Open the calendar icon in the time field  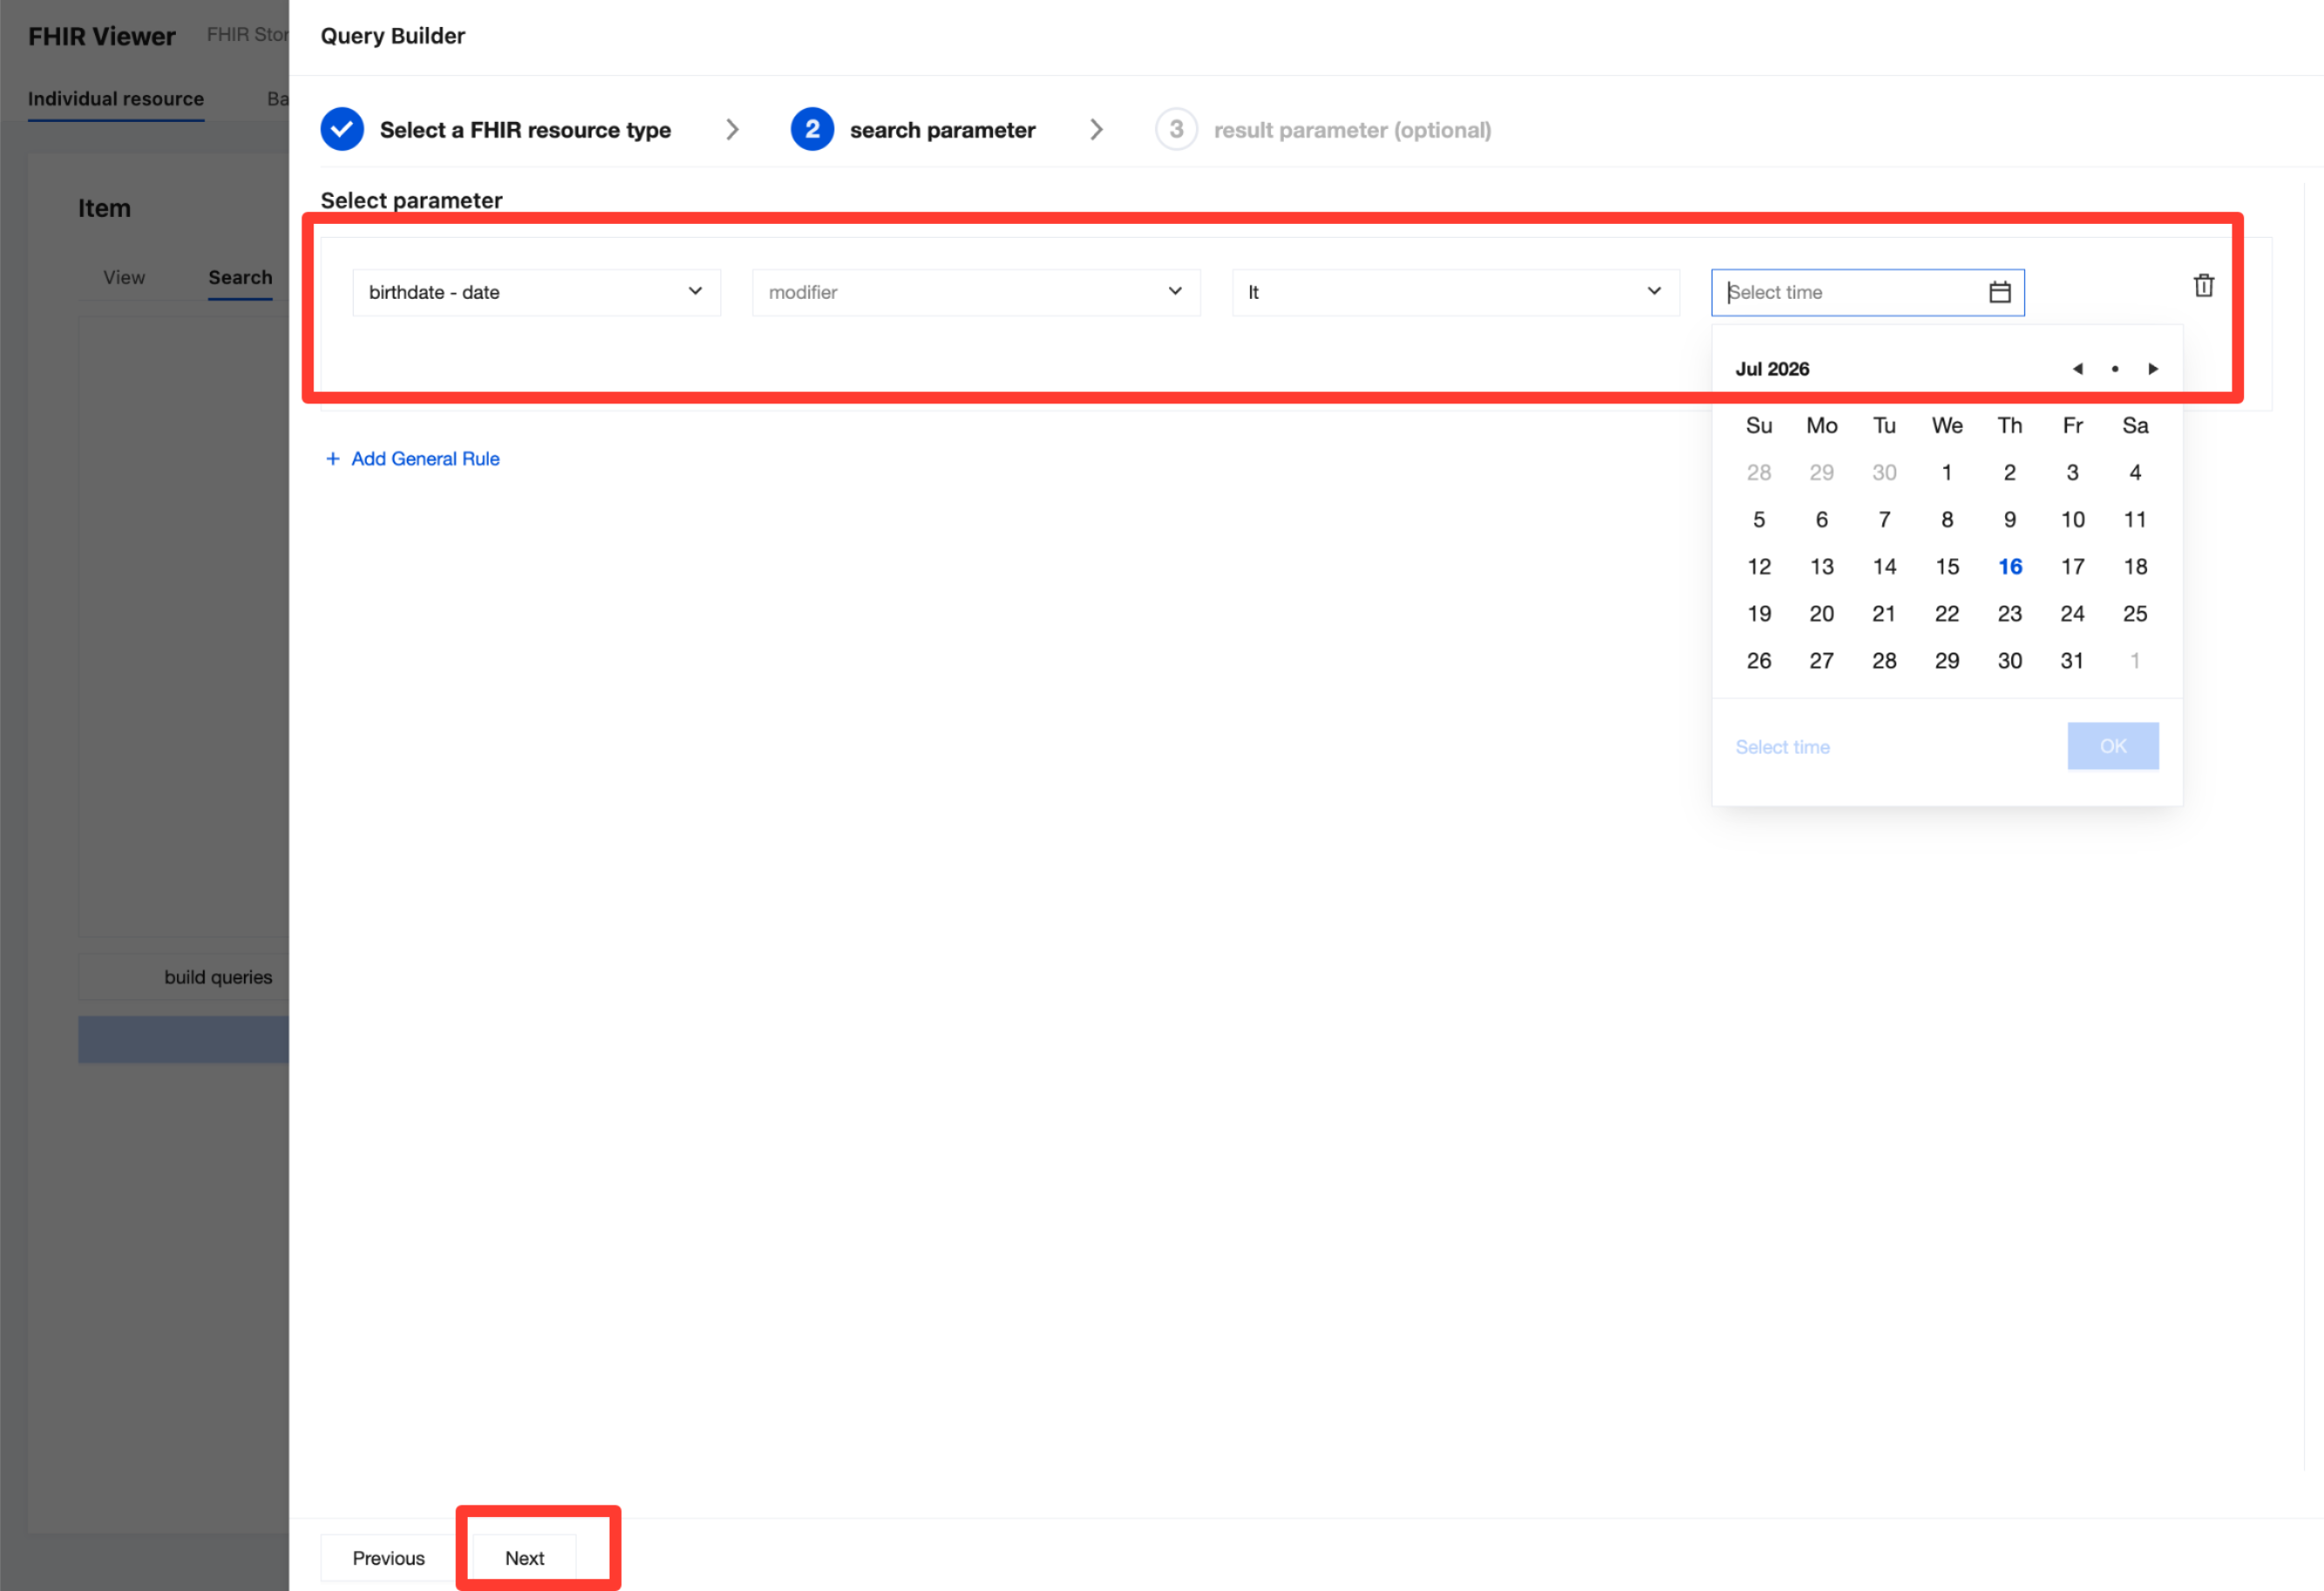coord(1999,292)
